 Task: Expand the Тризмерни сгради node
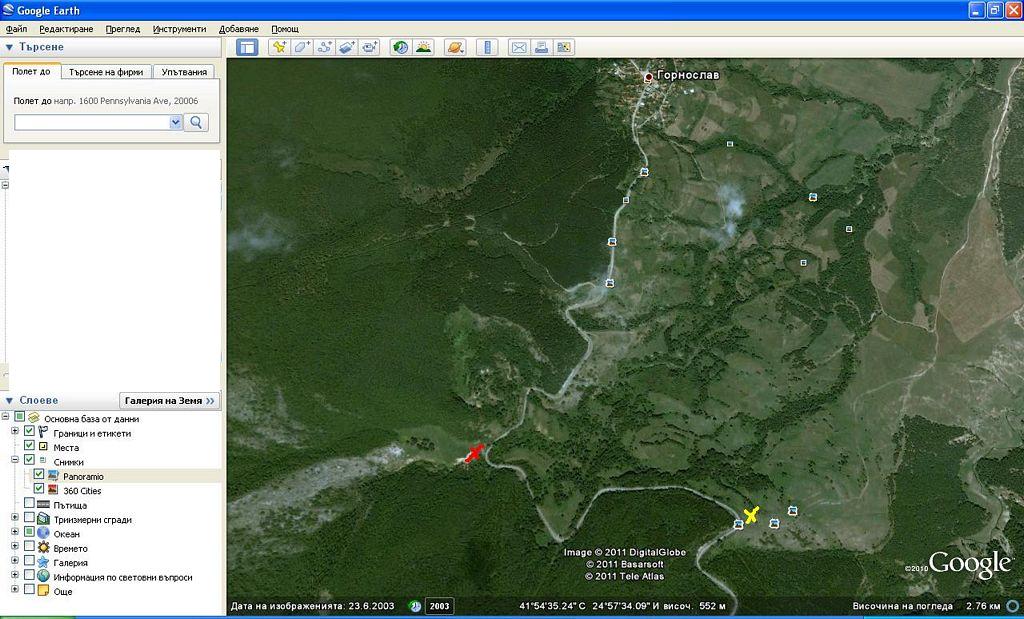(15, 518)
